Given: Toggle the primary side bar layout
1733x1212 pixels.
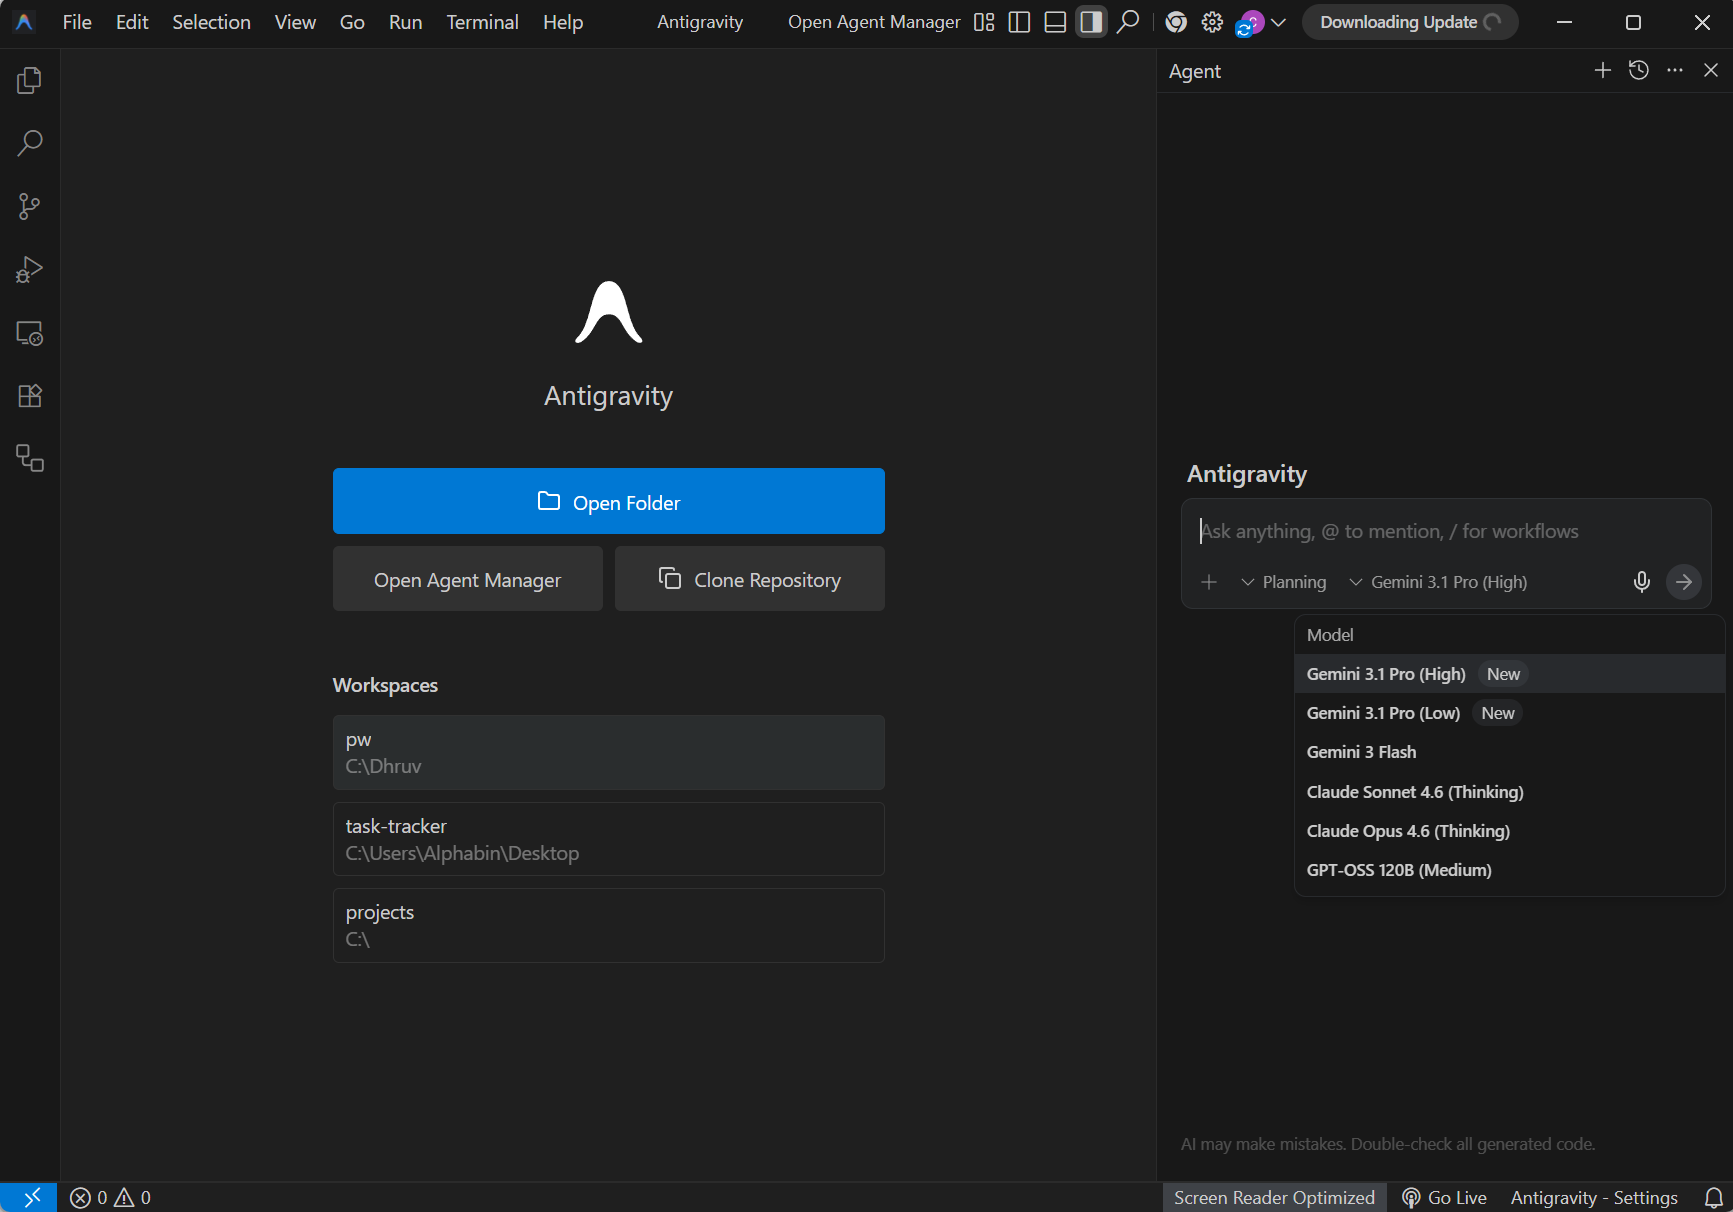Looking at the screenshot, I should (x=1019, y=22).
